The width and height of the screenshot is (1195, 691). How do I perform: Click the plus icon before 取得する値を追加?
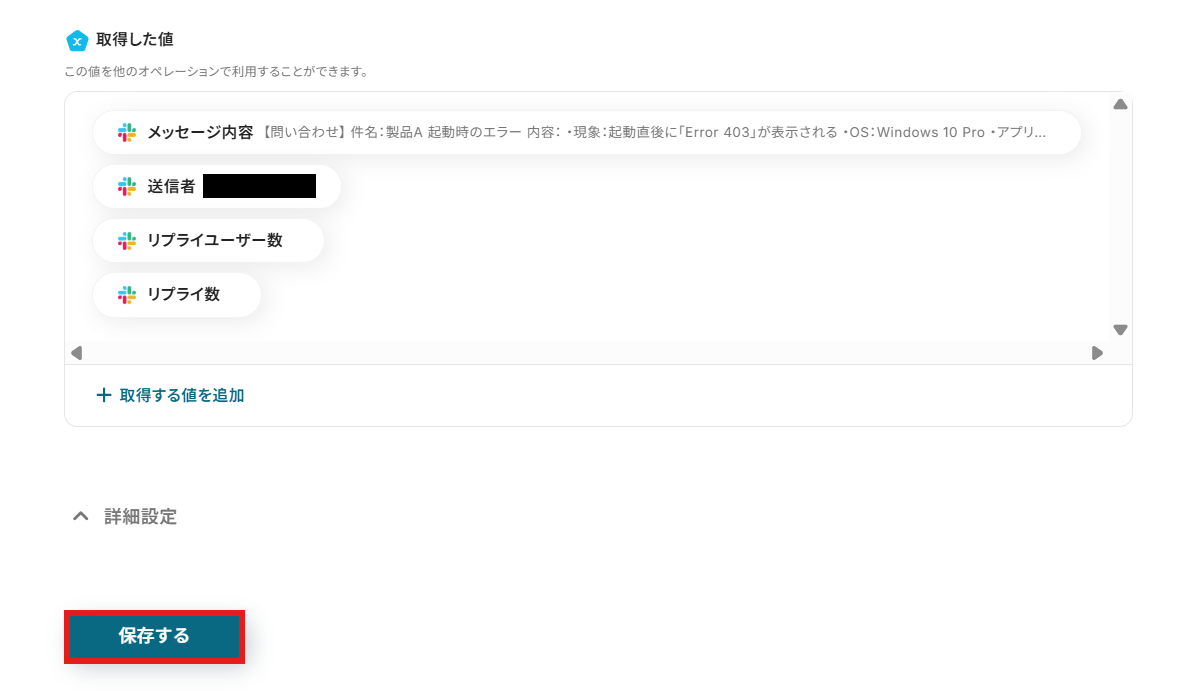[x=104, y=395]
